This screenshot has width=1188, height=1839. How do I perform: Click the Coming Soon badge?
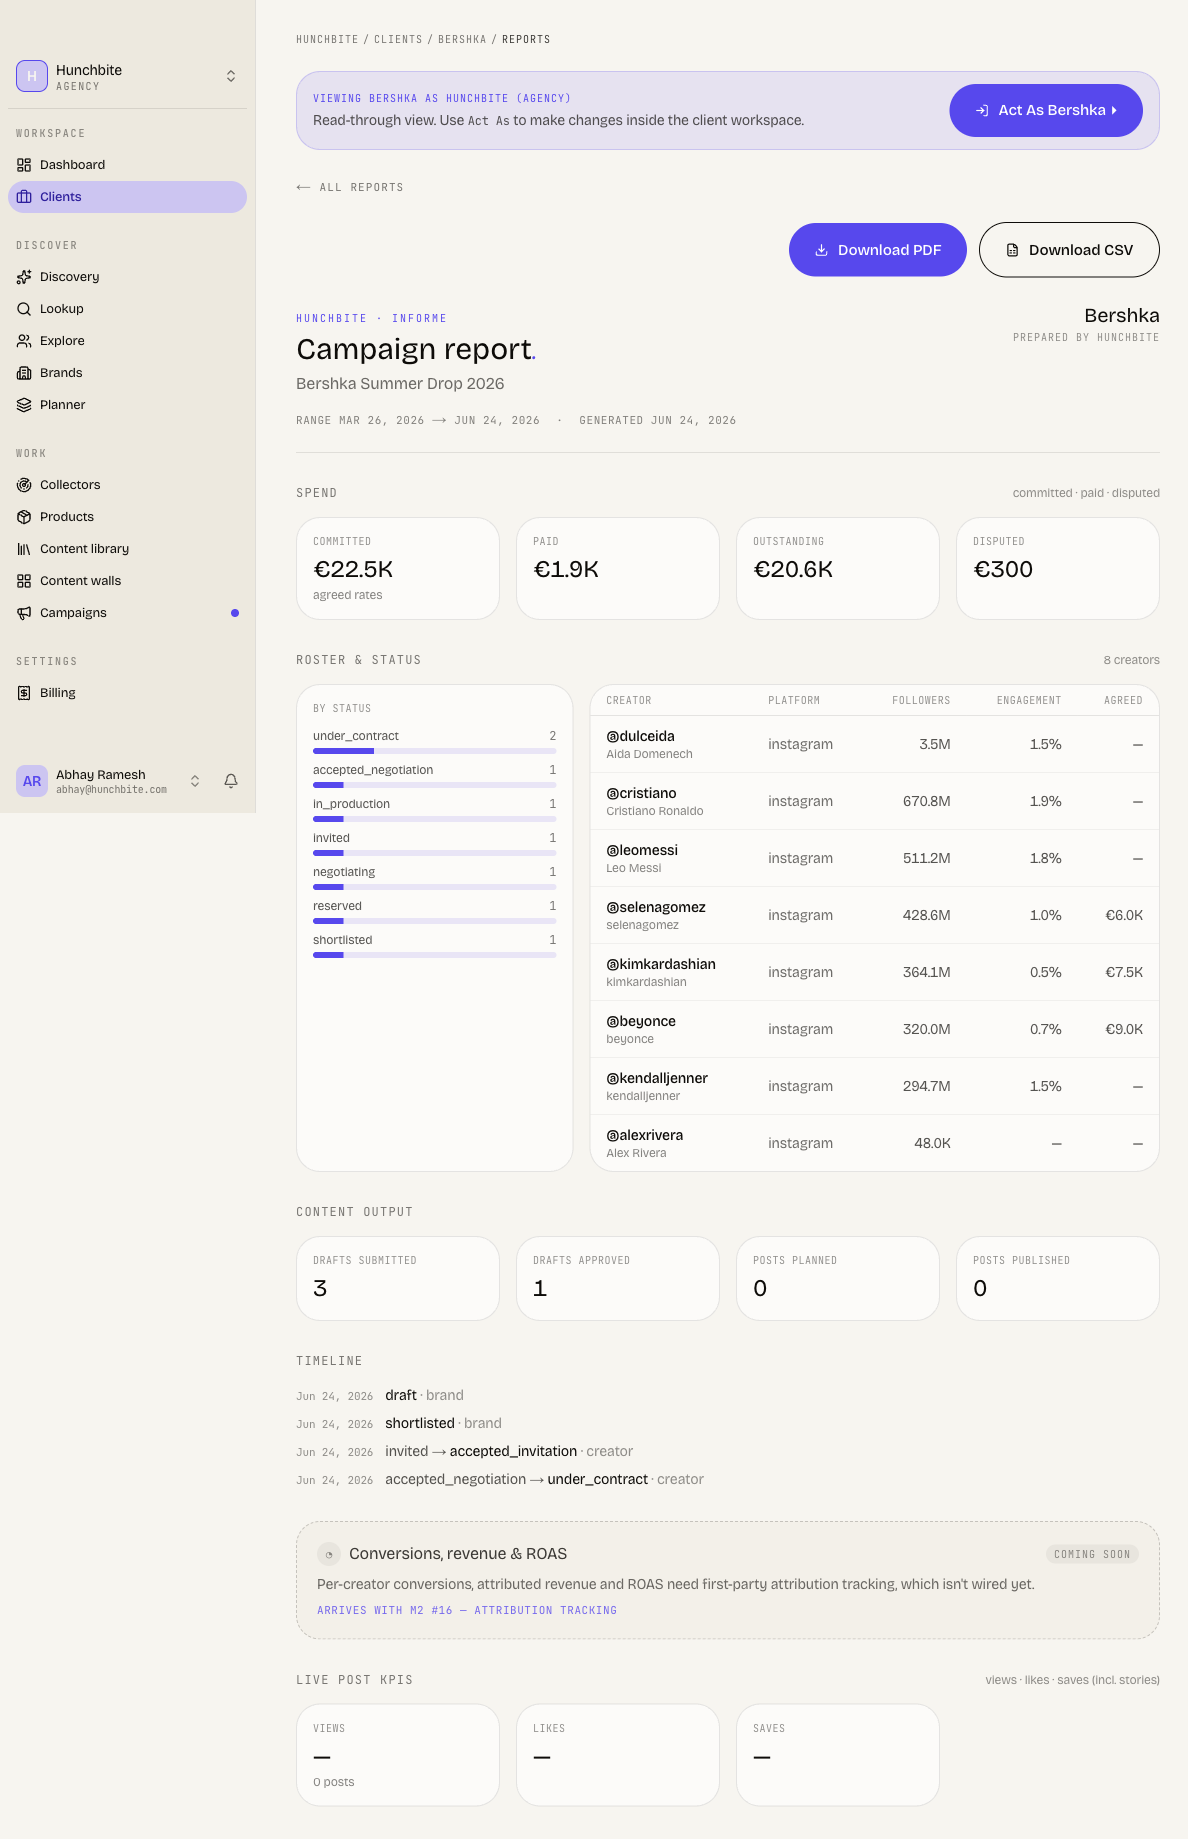(1092, 1554)
